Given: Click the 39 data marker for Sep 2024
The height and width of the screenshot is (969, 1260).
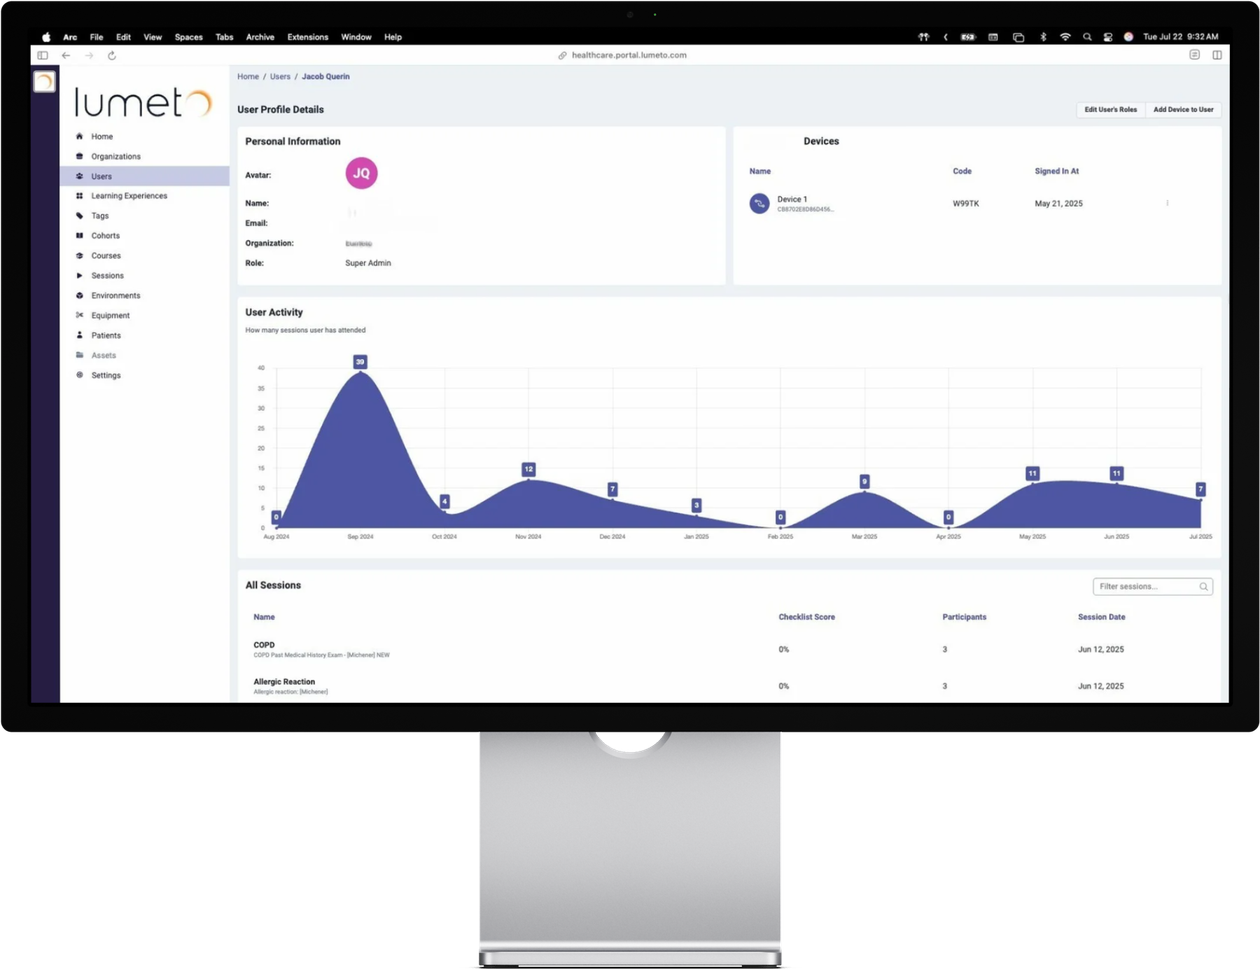Looking at the screenshot, I should tap(360, 362).
